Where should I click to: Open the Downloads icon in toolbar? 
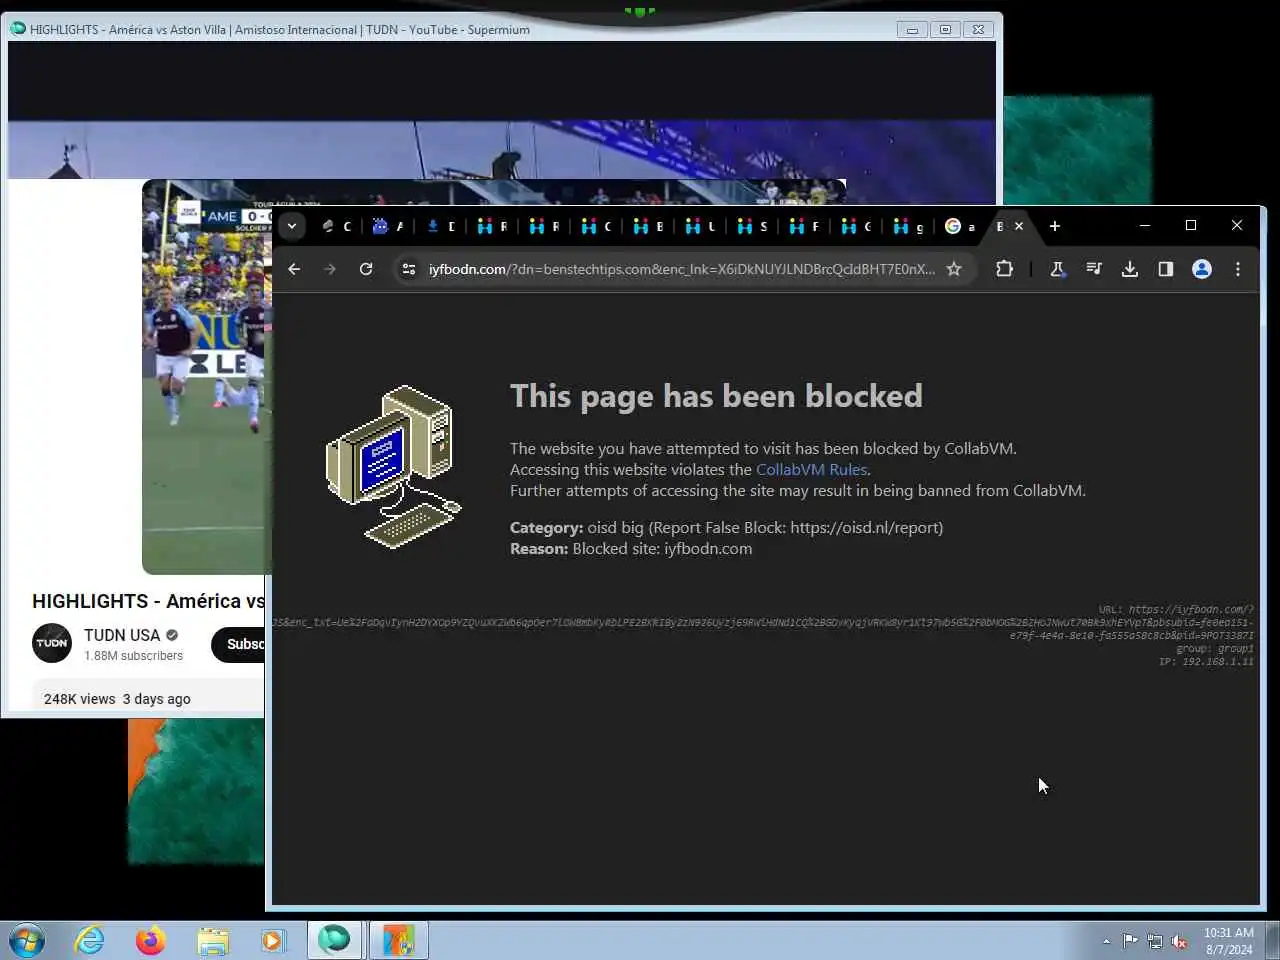1130,269
